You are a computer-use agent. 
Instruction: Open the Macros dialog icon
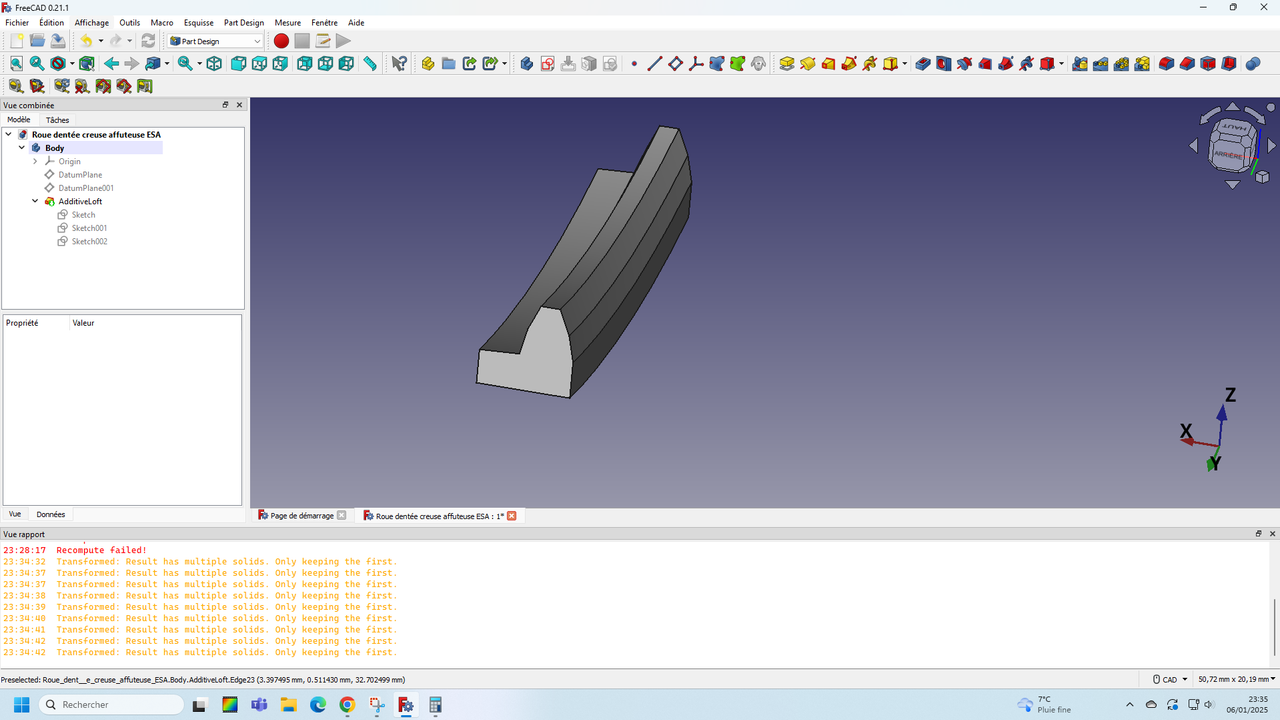click(323, 41)
